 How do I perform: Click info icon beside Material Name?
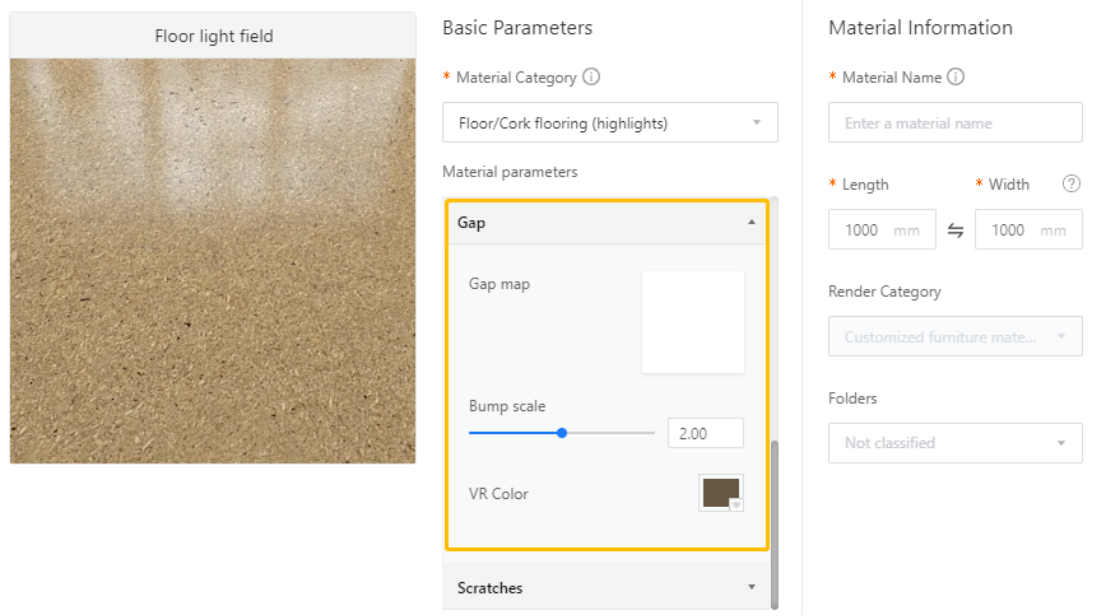[956, 77]
